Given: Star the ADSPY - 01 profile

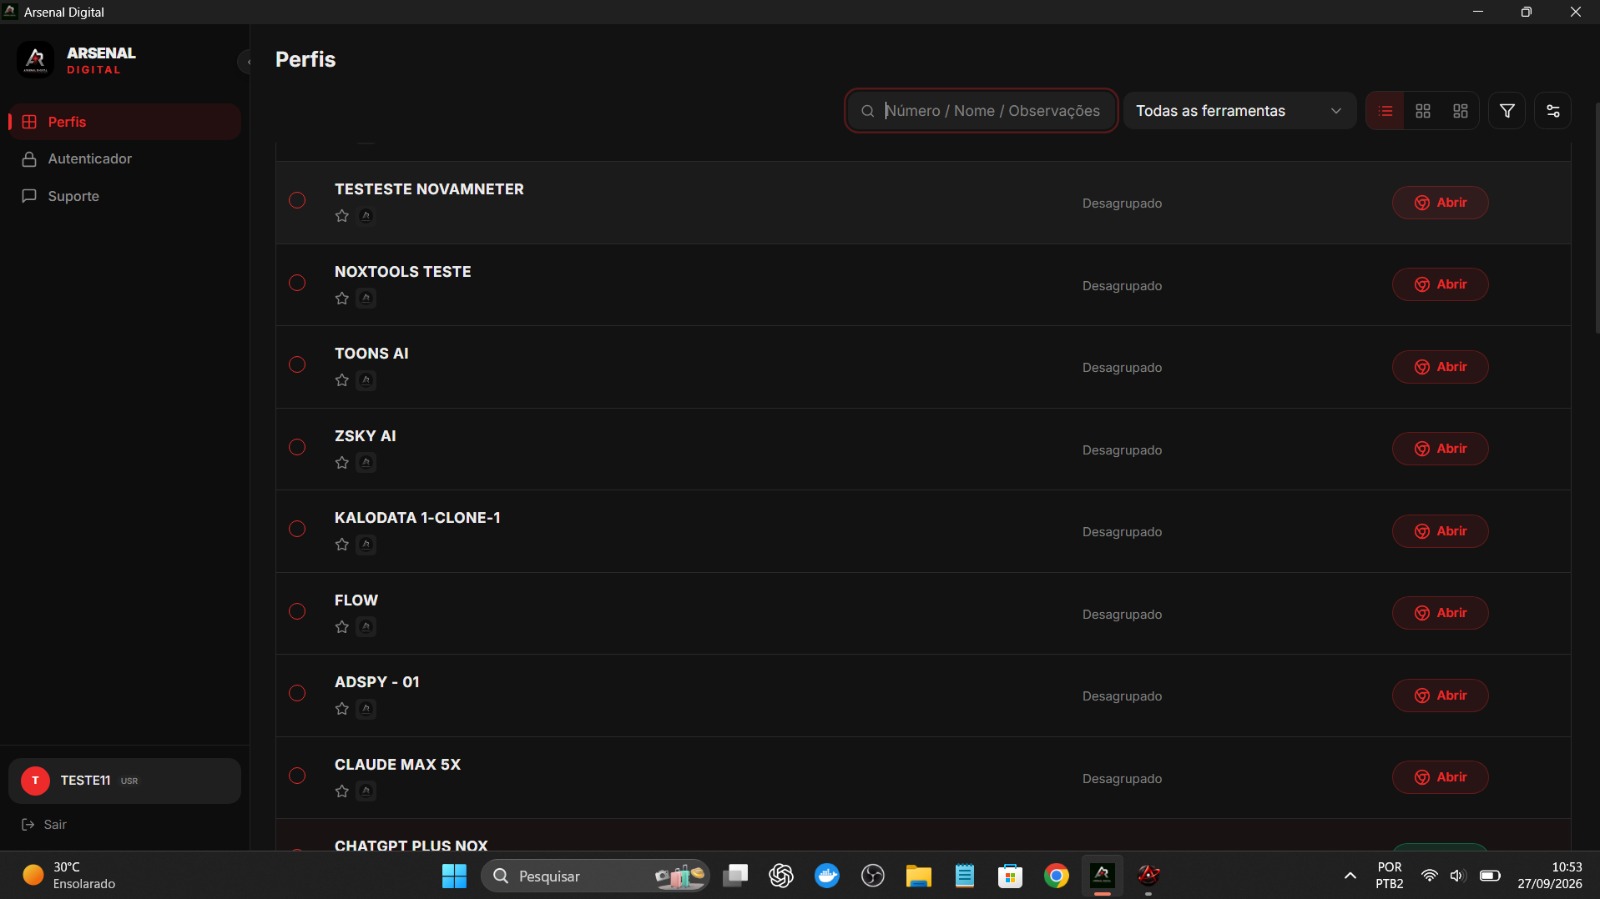Looking at the screenshot, I should click(x=342, y=709).
